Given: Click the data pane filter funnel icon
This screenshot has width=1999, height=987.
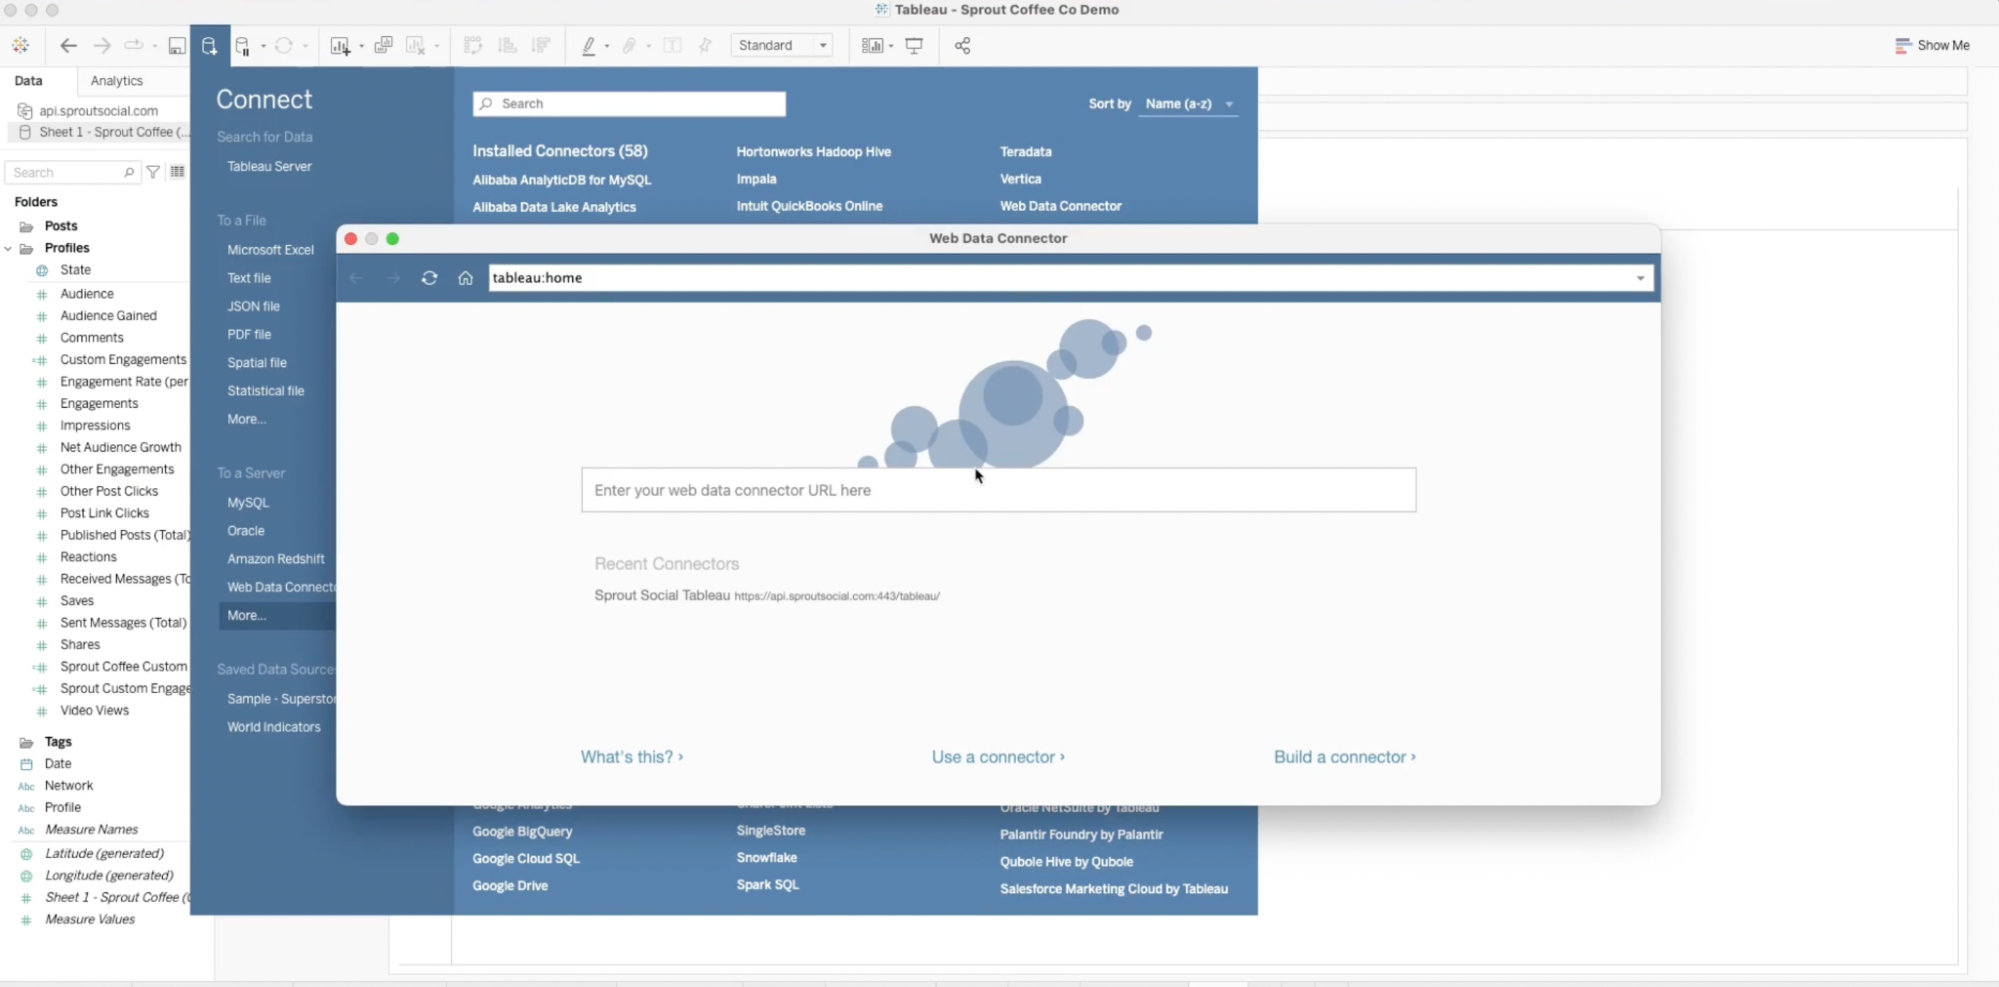Looking at the screenshot, I should [153, 172].
